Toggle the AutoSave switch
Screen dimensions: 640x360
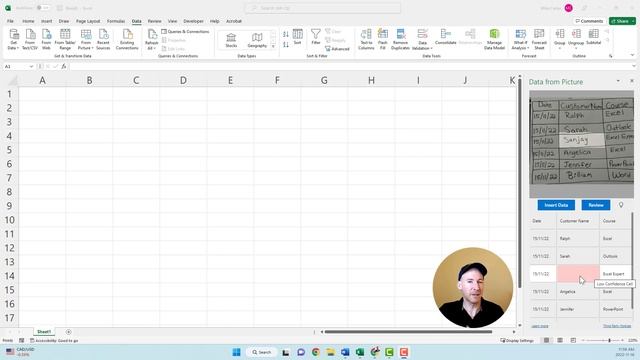point(42,8)
